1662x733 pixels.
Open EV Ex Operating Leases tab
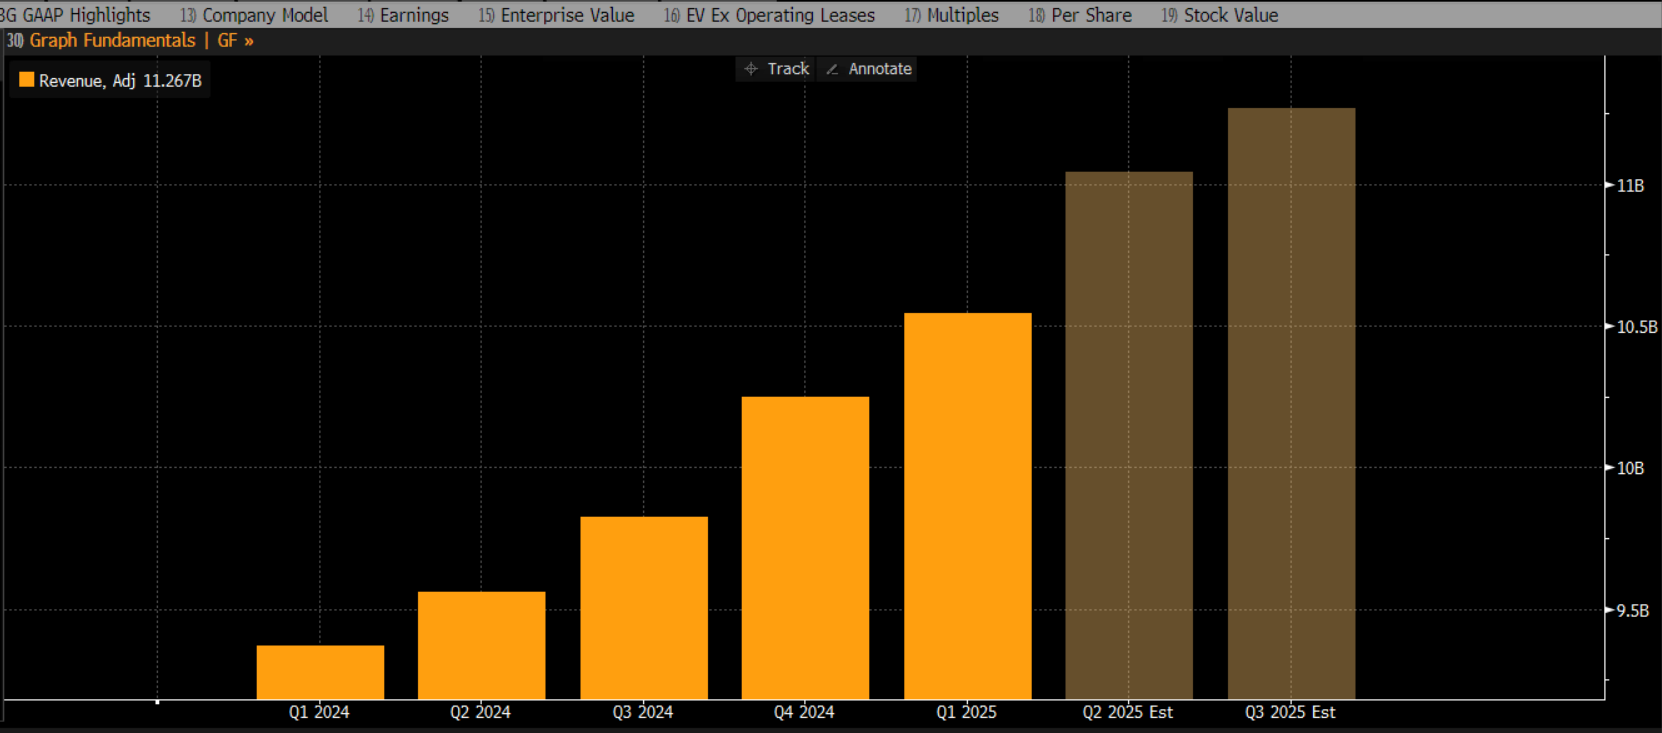point(769,15)
